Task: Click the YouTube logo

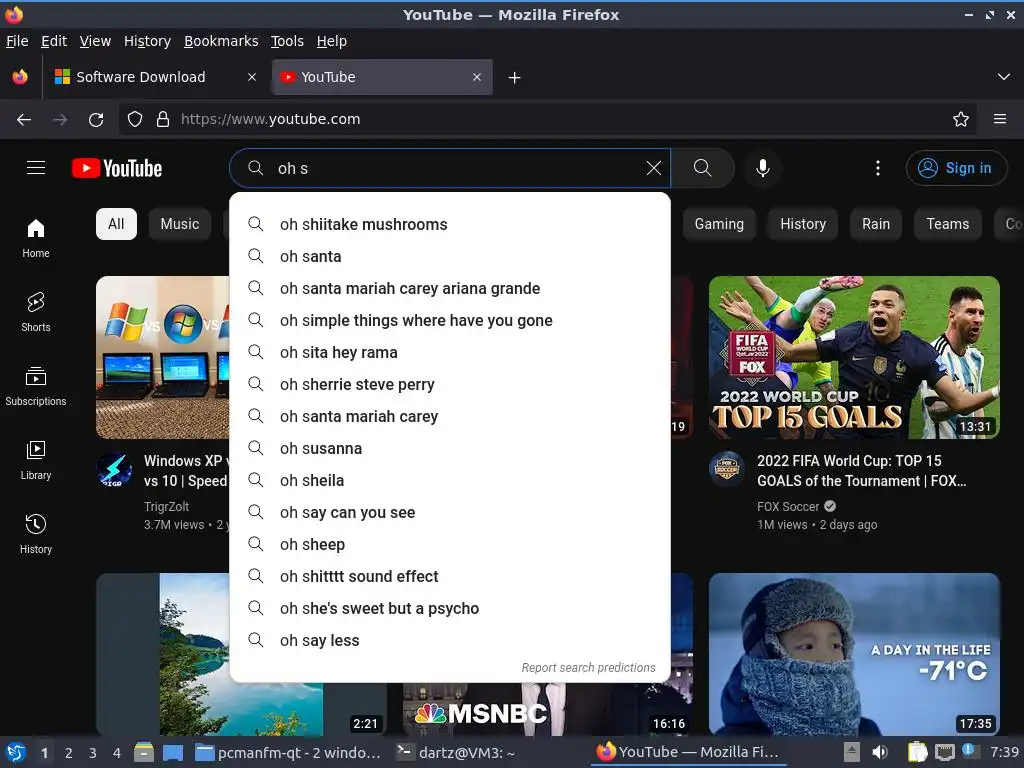Action: (x=117, y=168)
